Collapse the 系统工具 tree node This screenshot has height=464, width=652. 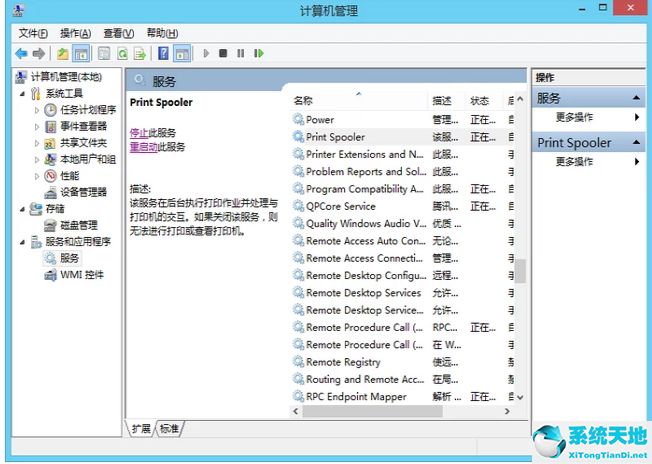[x=23, y=94]
